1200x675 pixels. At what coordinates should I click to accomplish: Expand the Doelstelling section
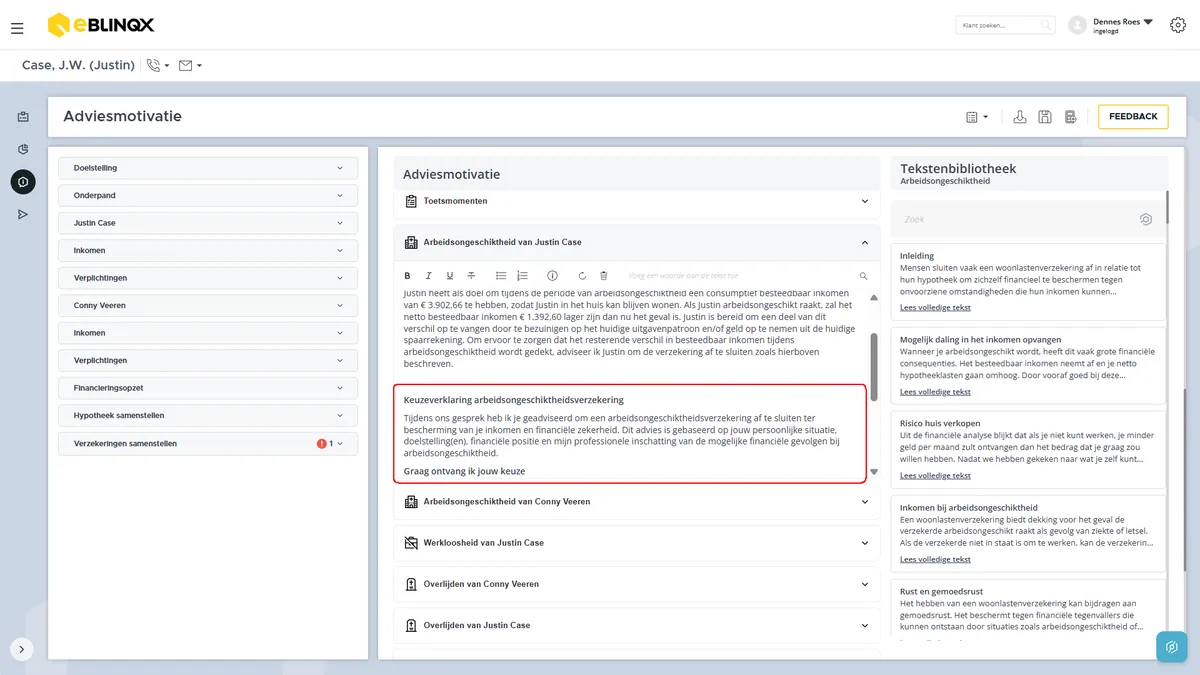[208, 168]
